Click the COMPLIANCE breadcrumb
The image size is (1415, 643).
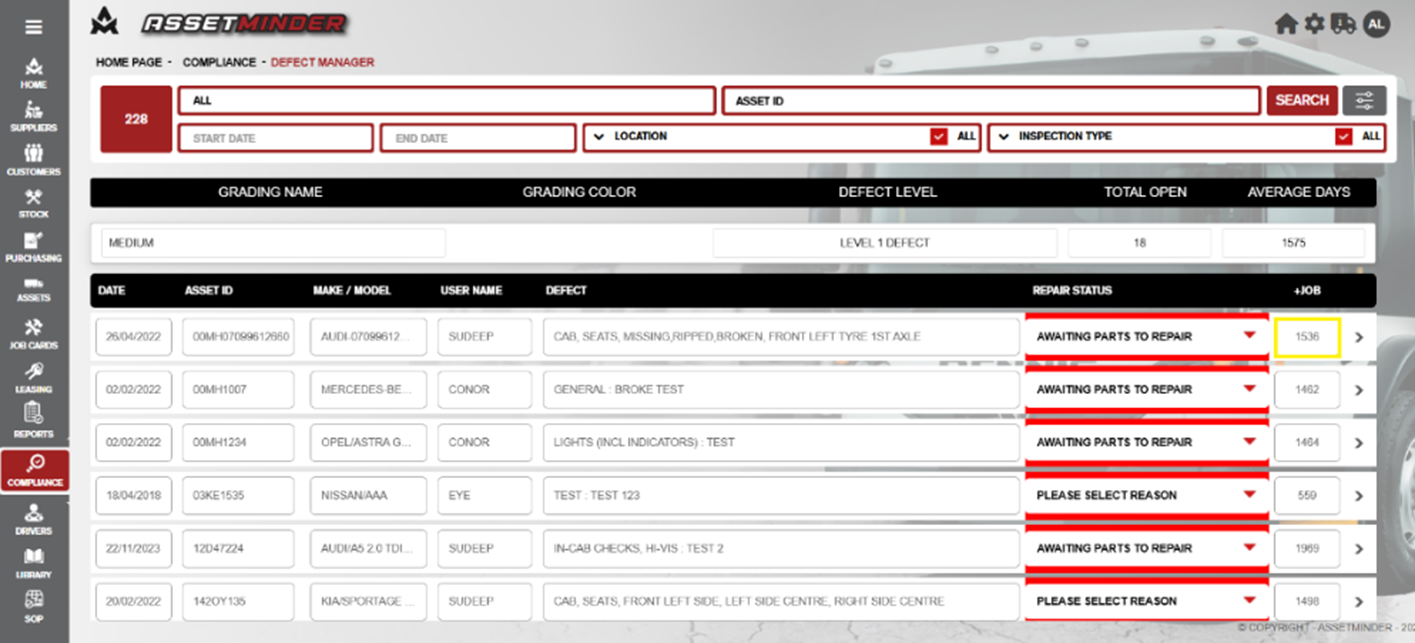click(x=219, y=62)
